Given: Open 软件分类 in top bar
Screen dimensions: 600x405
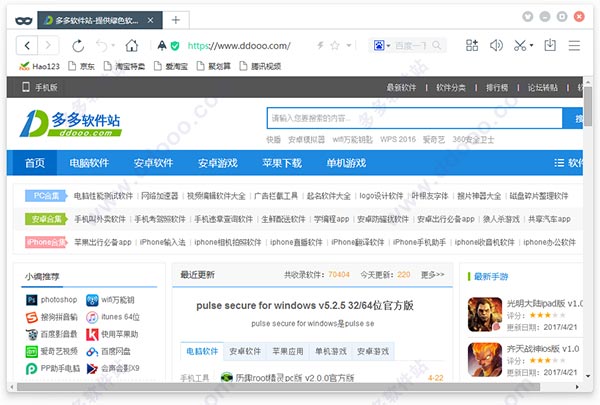Looking at the screenshot, I should [451, 88].
